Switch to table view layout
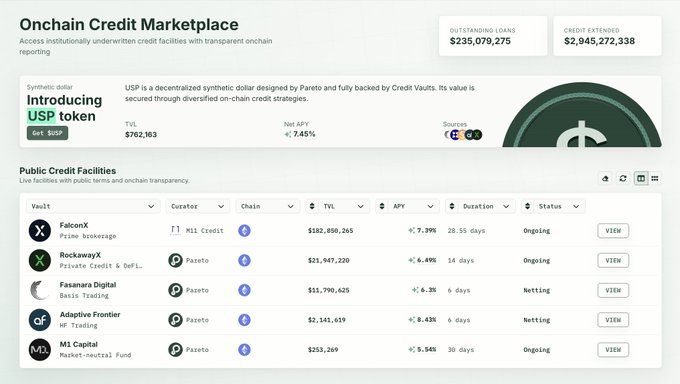This screenshot has height=384, width=680. point(641,178)
